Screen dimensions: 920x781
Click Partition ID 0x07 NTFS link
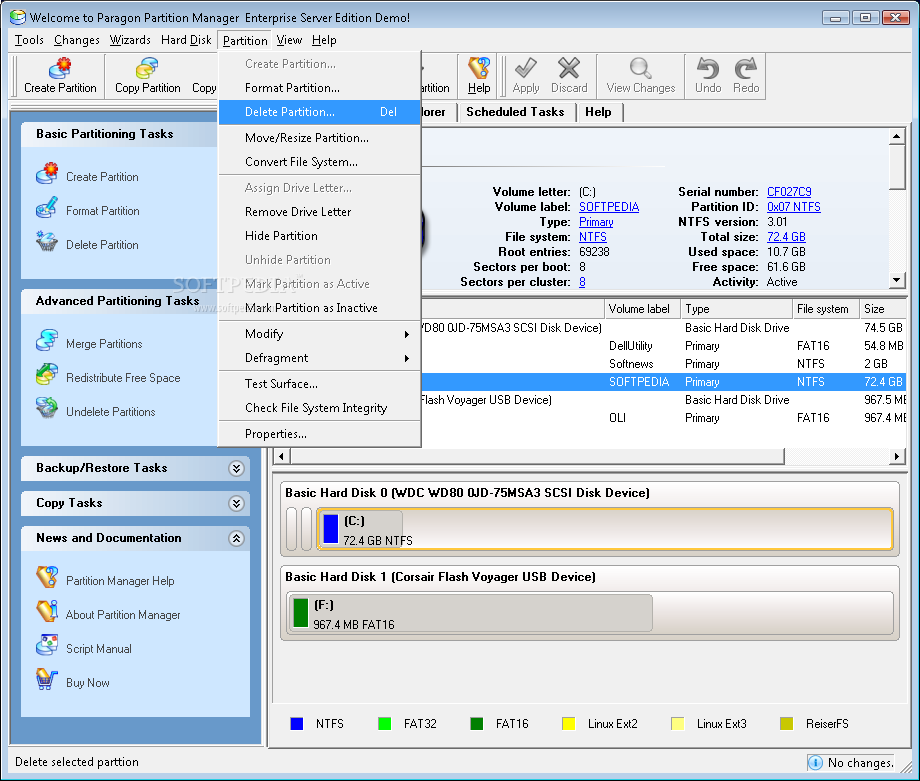[x=794, y=207]
